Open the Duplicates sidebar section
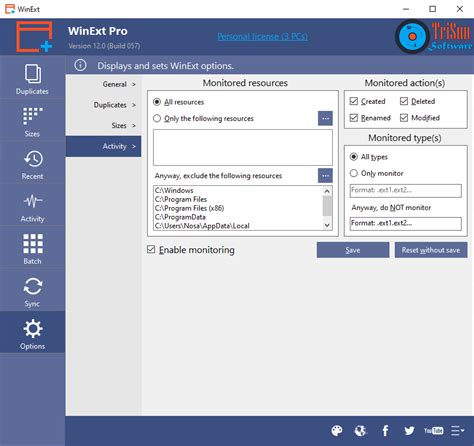The height and width of the screenshot is (446, 474). (x=32, y=79)
